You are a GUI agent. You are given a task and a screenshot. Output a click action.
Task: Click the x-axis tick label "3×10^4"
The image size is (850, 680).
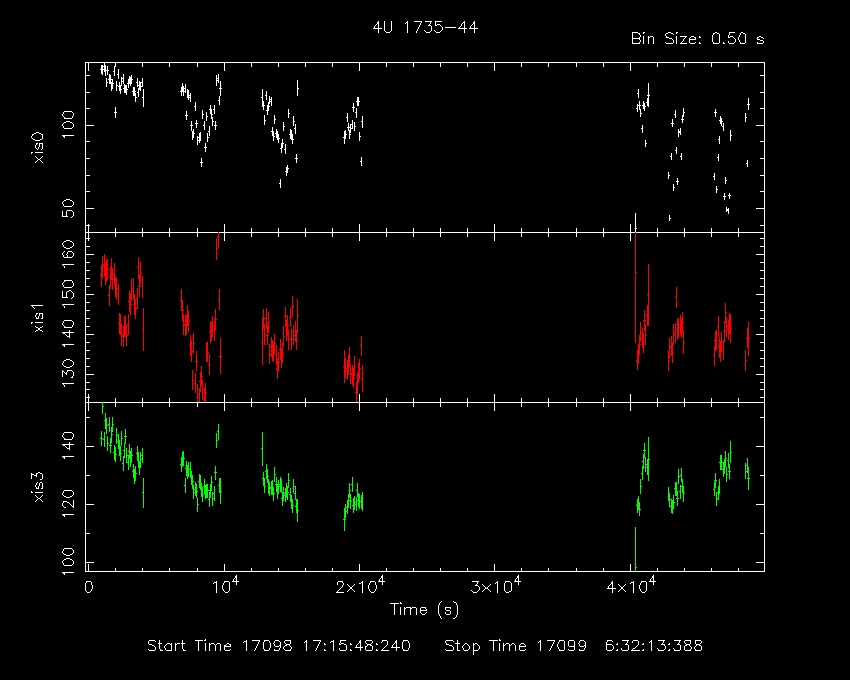[495, 586]
